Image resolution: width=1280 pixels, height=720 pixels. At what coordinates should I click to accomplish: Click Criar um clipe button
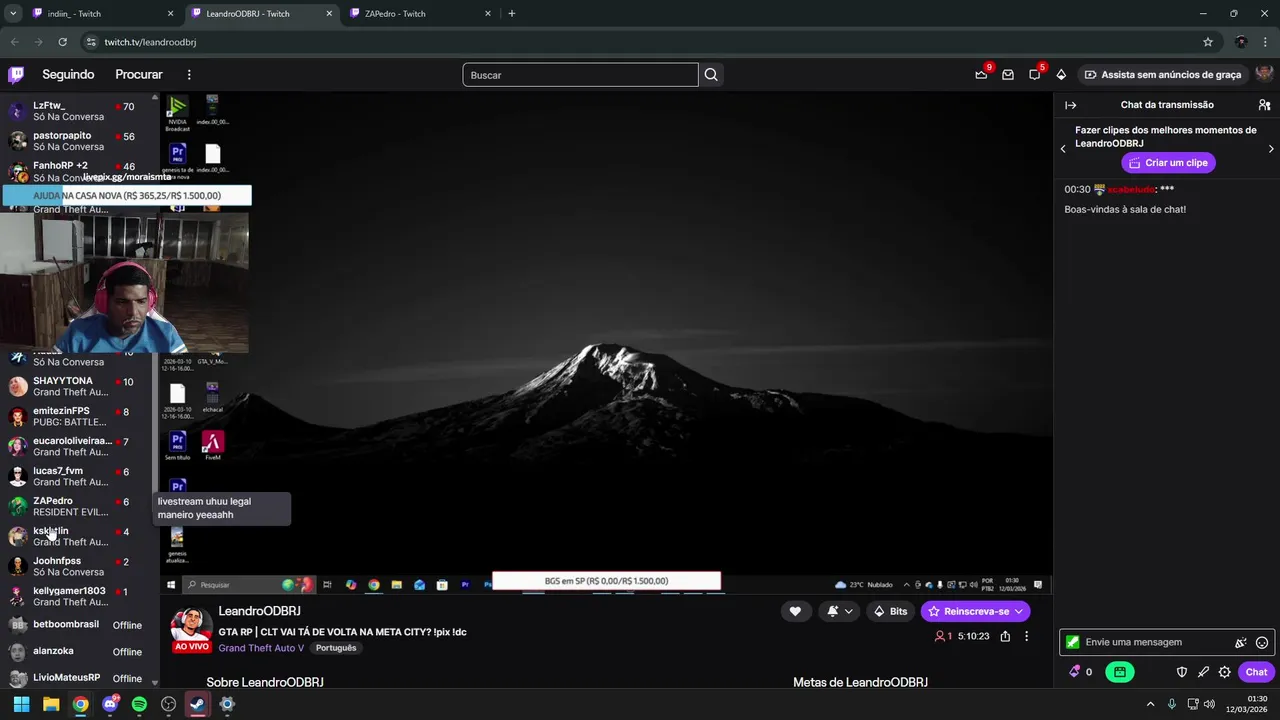click(x=1168, y=162)
